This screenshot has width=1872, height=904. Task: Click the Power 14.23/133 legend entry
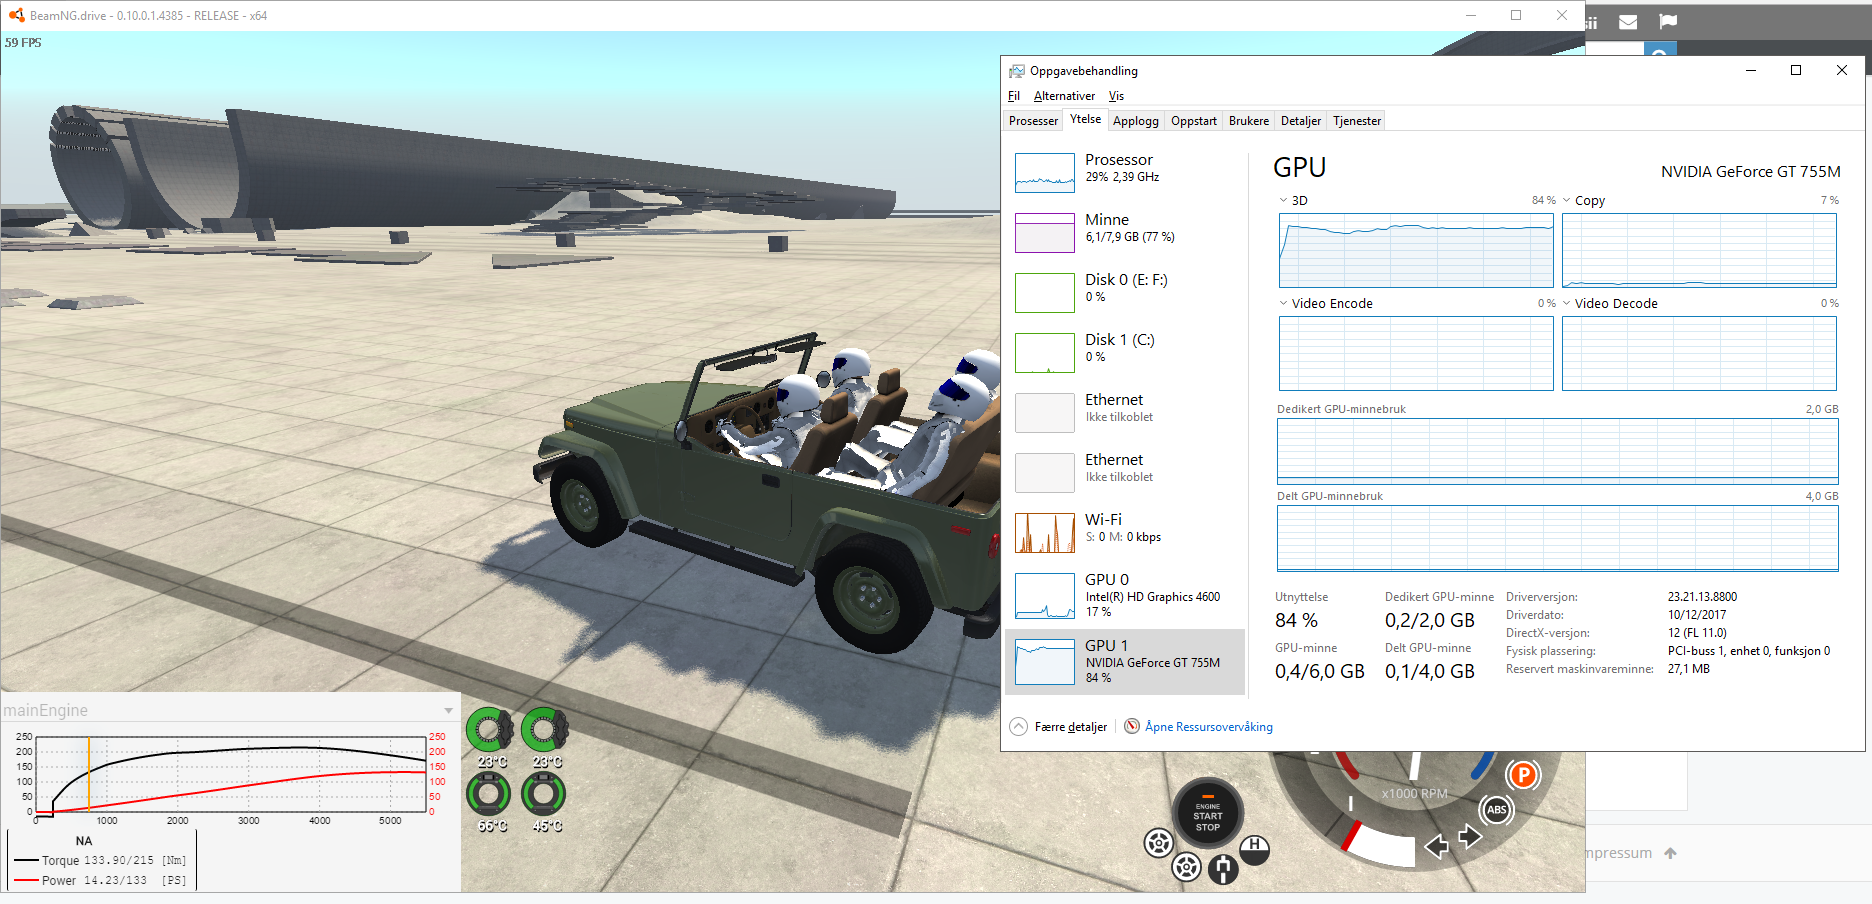coord(100,880)
